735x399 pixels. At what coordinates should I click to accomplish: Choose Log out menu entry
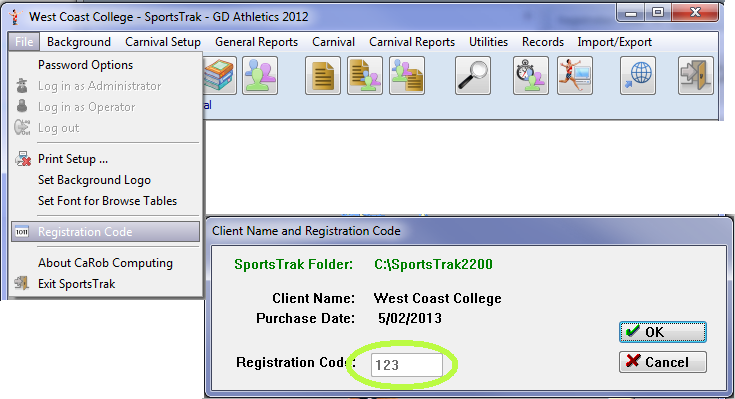105,128
